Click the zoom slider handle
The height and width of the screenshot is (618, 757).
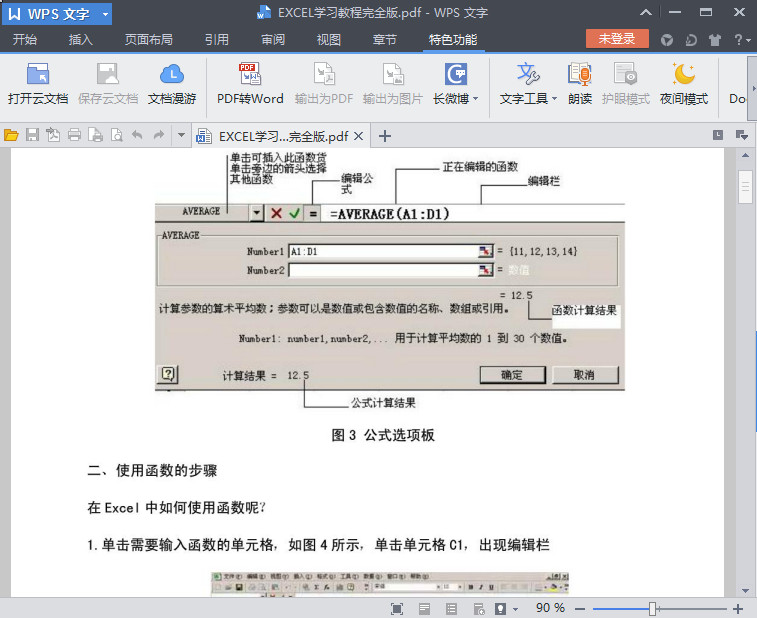tap(652, 609)
